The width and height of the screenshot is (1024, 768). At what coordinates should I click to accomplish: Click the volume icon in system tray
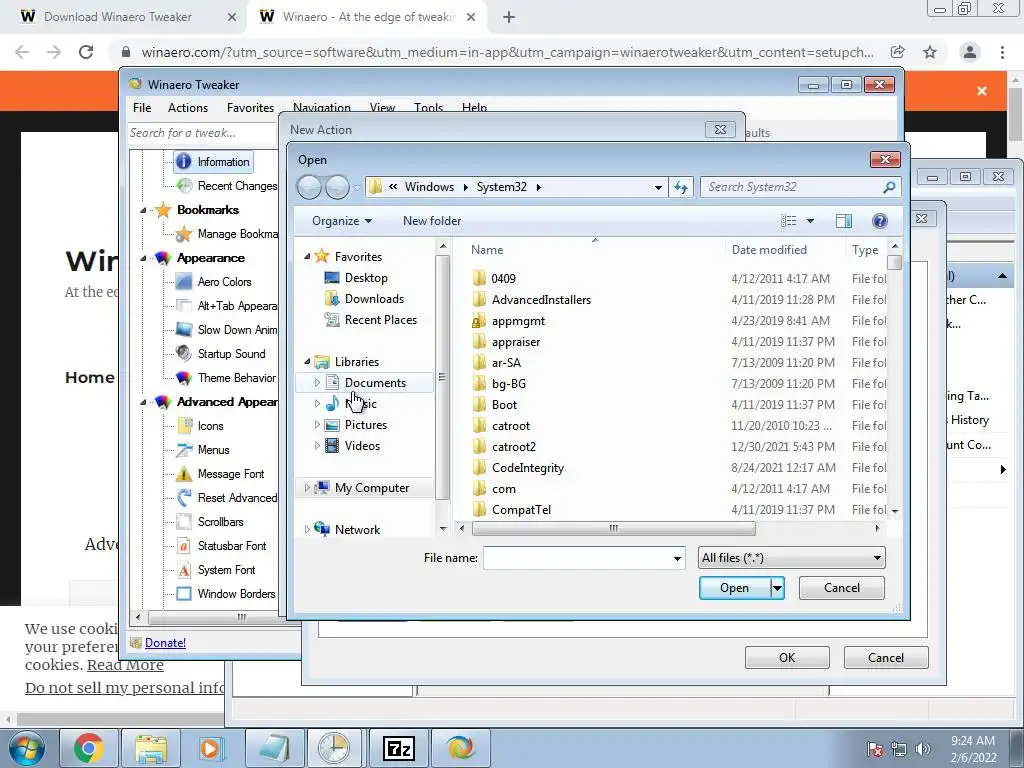[922, 749]
